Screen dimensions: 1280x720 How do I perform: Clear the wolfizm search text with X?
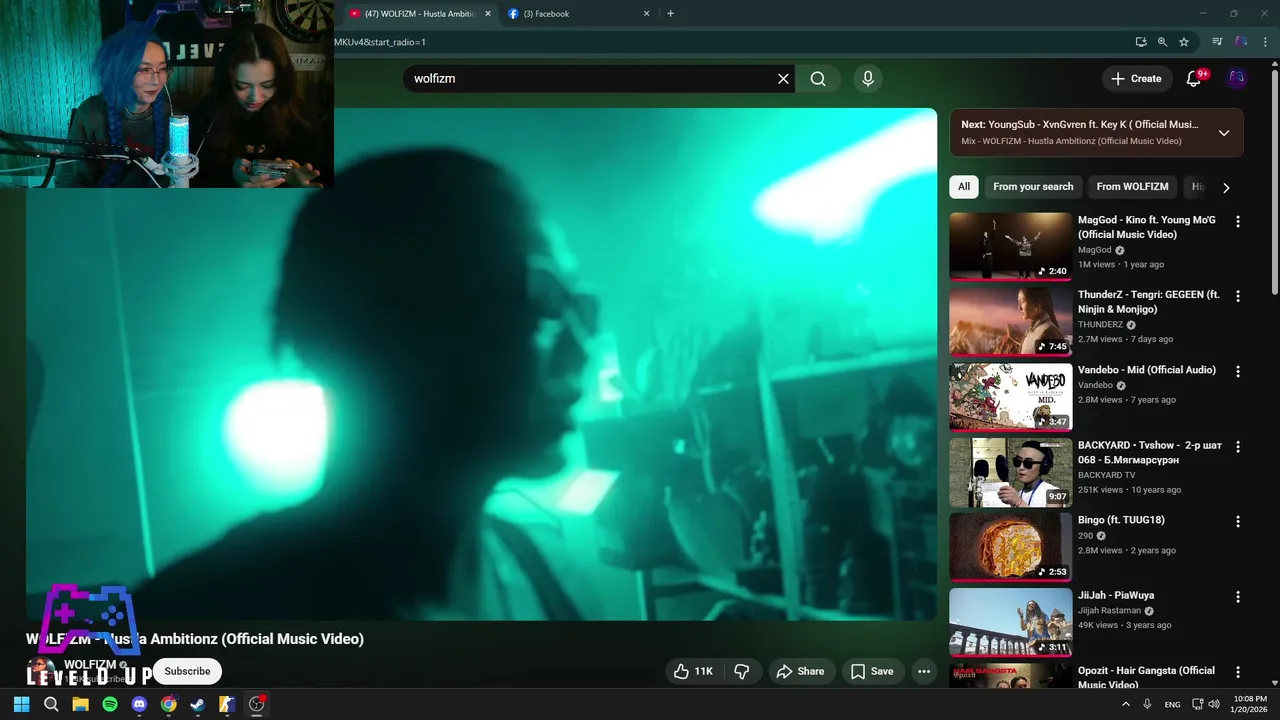click(x=783, y=79)
